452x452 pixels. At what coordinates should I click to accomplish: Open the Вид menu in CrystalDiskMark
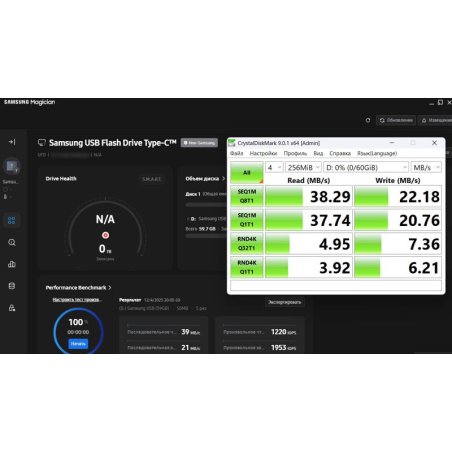(318, 153)
